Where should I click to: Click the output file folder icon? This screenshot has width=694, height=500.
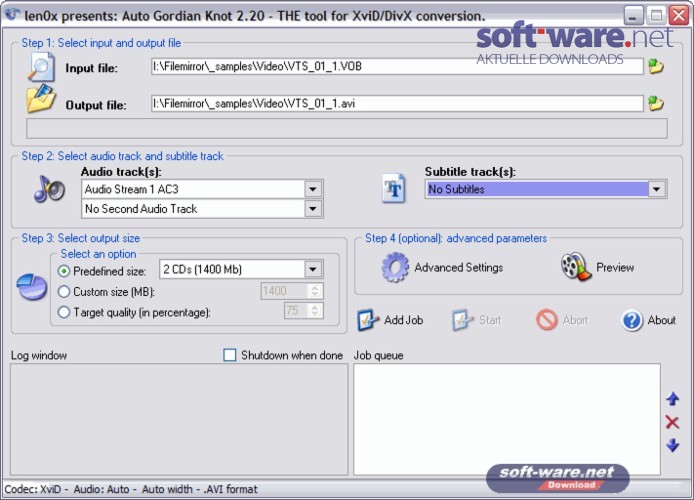[41, 98]
